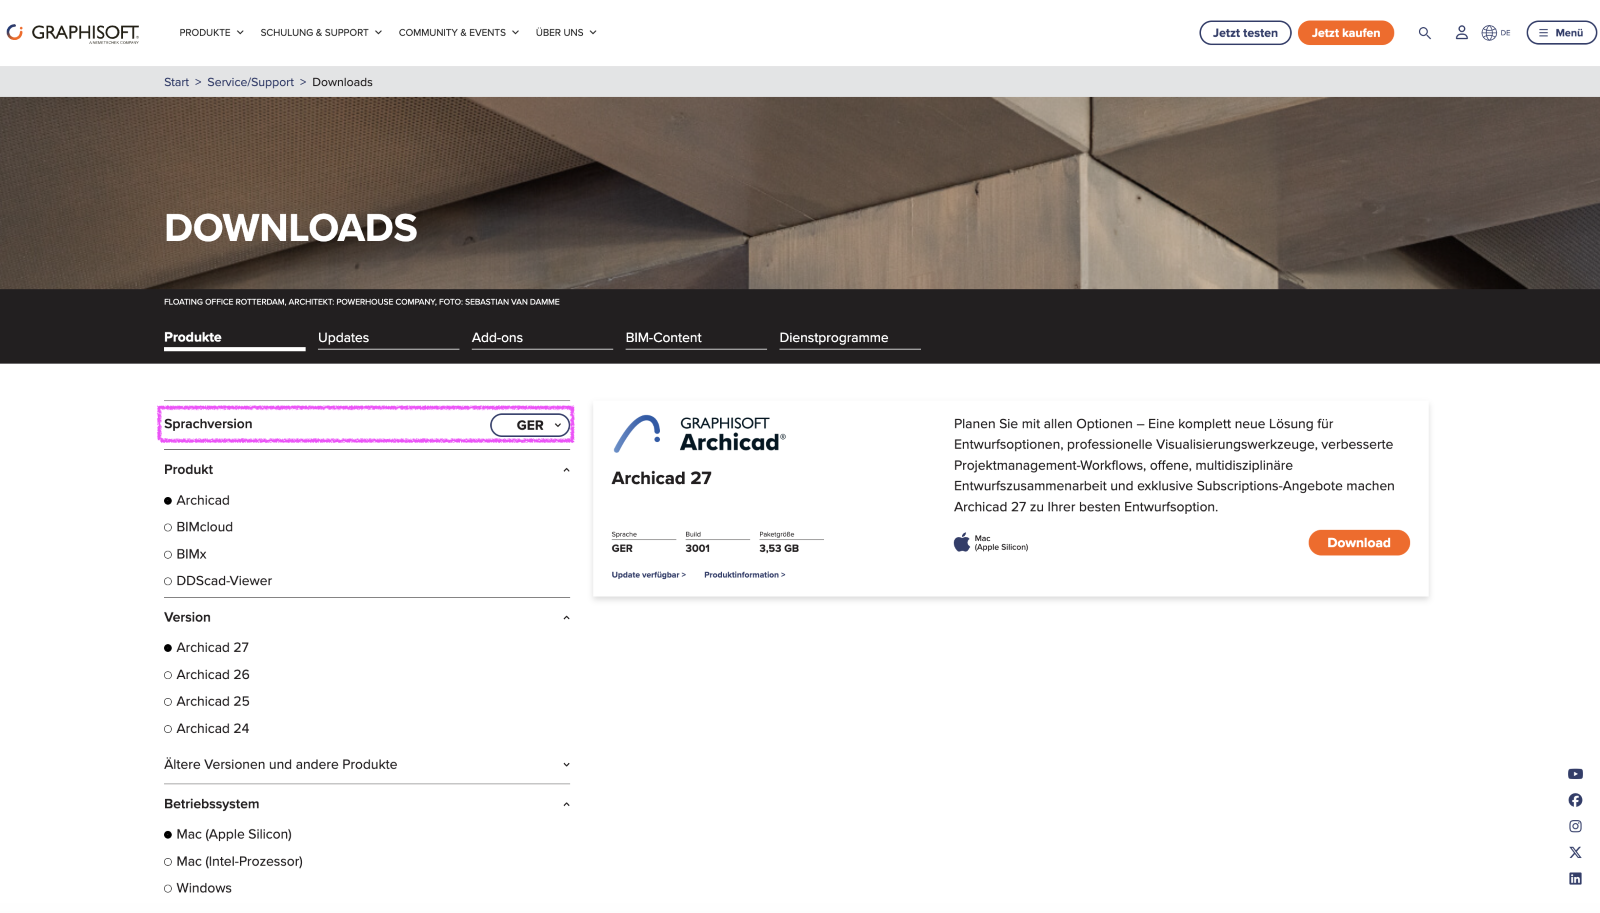Click the Jetzt testen button
Image resolution: width=1600 pixels, height=913 pixels.
click(x=1245, y=33)
